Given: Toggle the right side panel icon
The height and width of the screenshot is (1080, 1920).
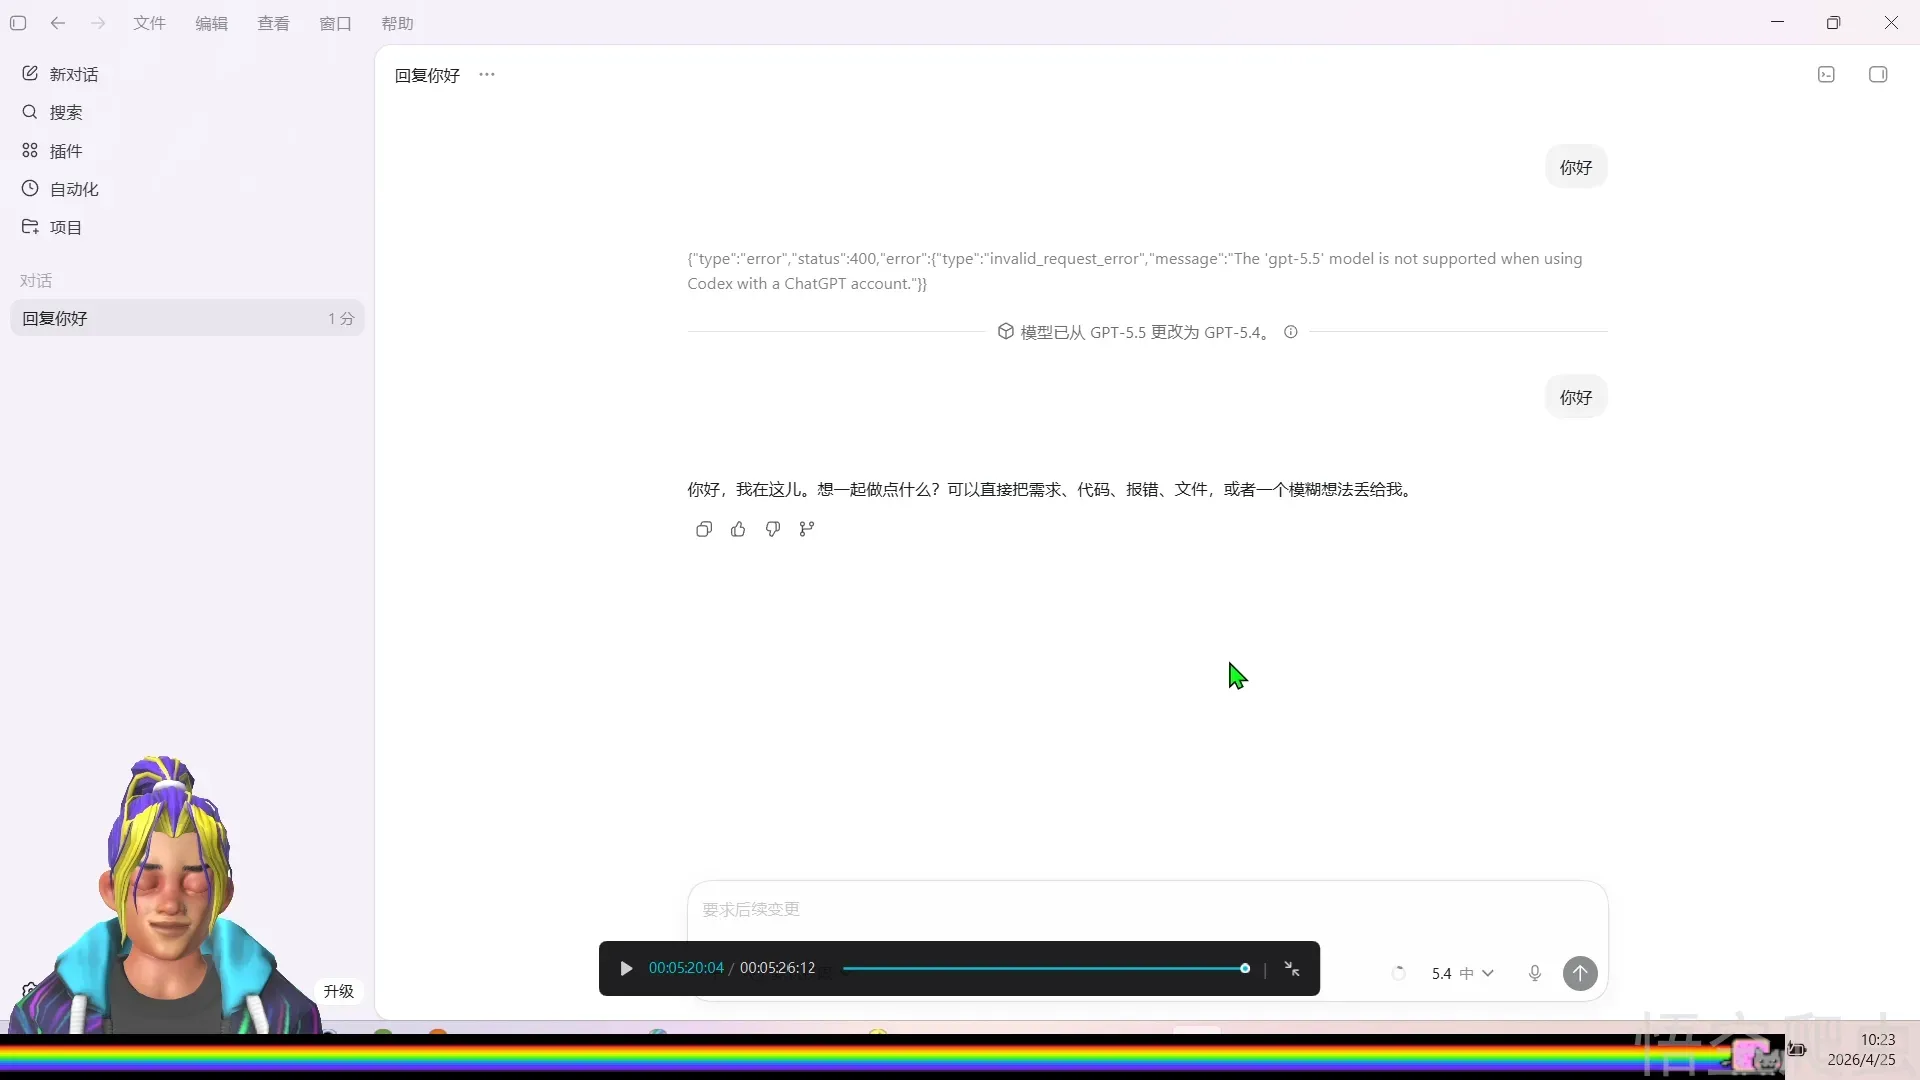Looking at the screenshot, I should pos(1878,75).
